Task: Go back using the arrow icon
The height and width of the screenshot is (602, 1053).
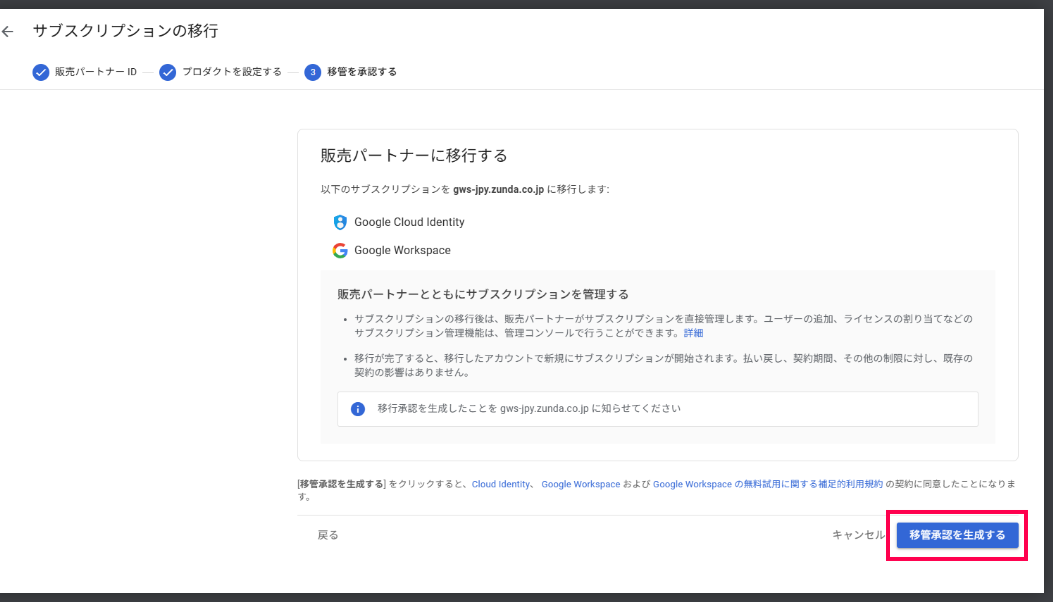Action: click(x=7, y=32)
